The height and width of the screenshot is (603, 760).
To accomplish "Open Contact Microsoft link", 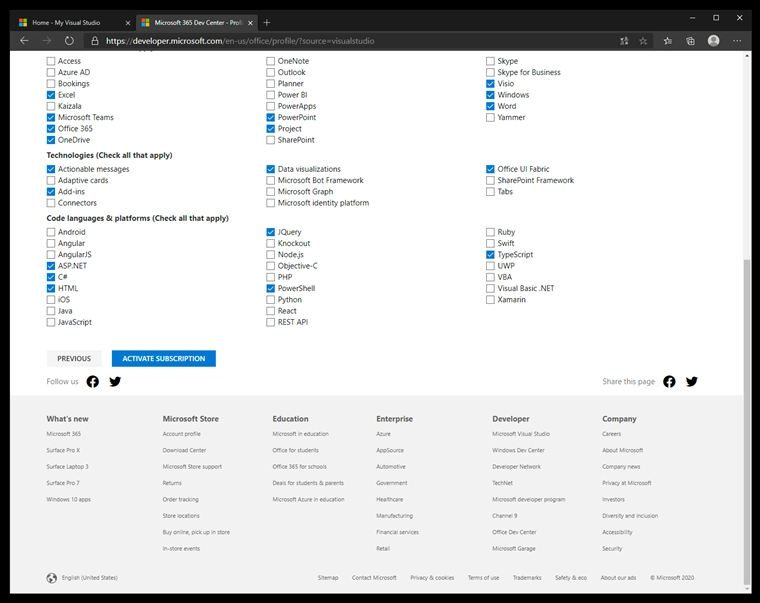I will pos(374,578).
